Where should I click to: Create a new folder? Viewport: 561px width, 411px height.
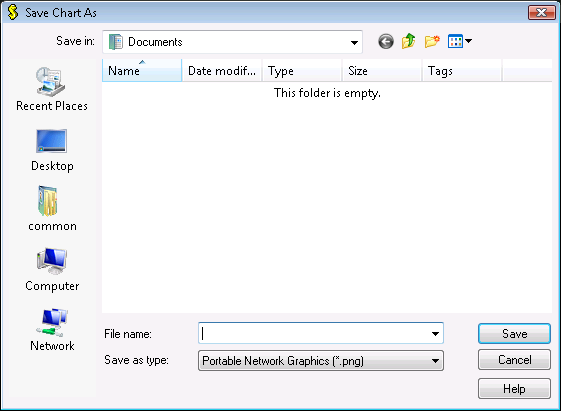(432, 41)
